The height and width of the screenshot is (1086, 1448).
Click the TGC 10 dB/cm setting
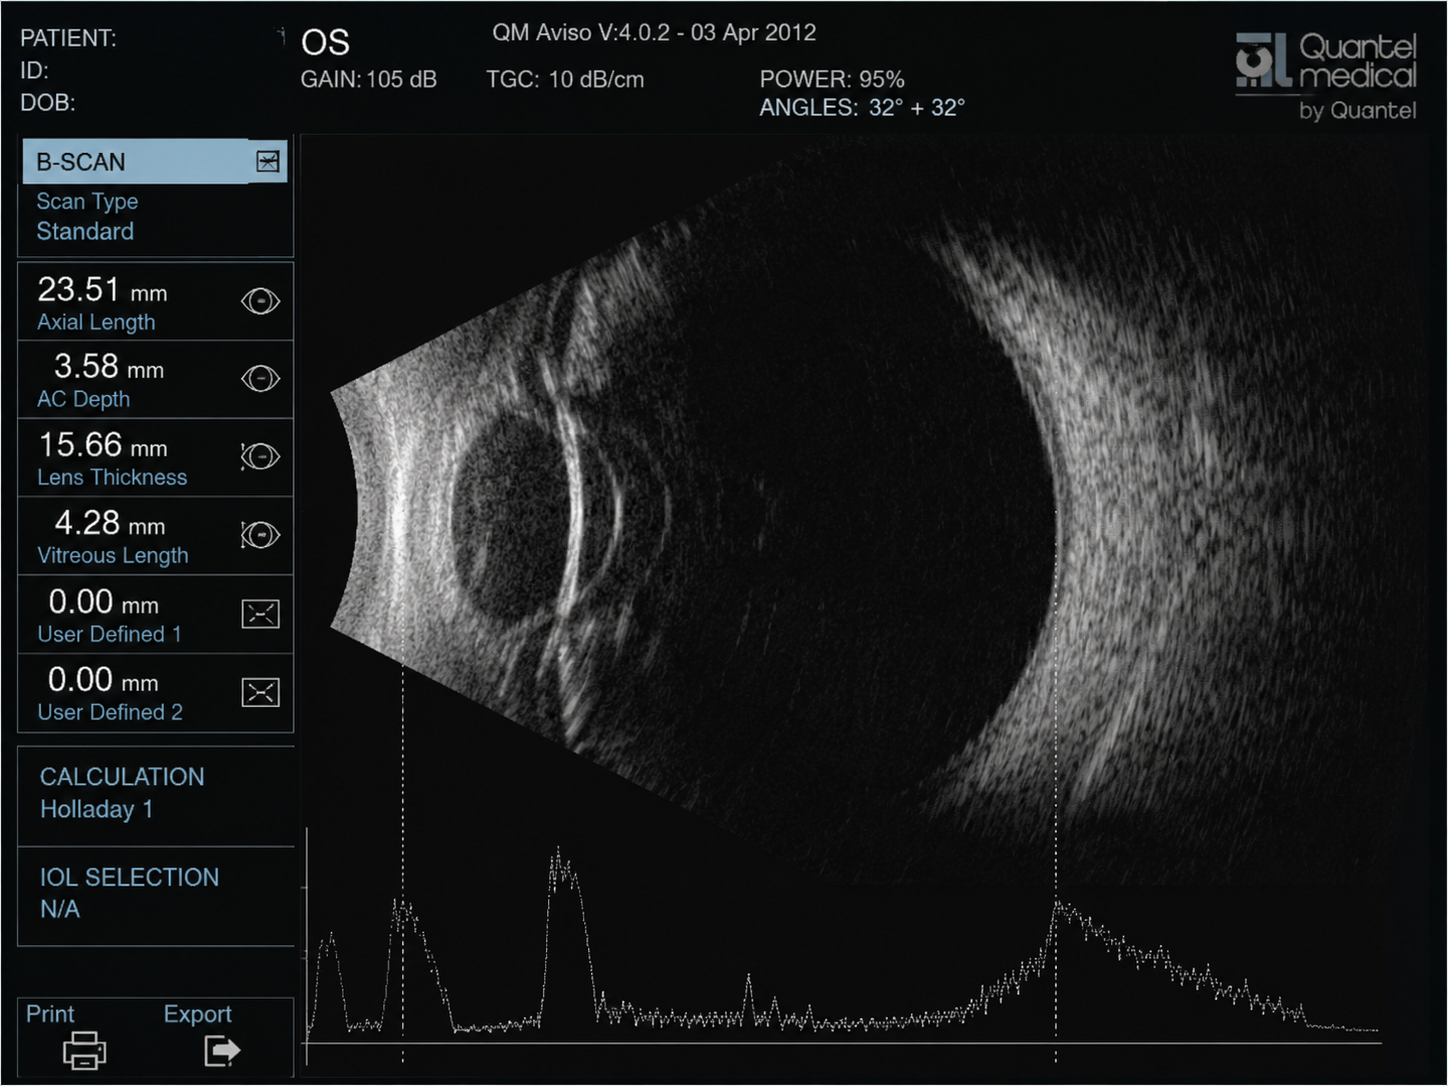point(565,80)
